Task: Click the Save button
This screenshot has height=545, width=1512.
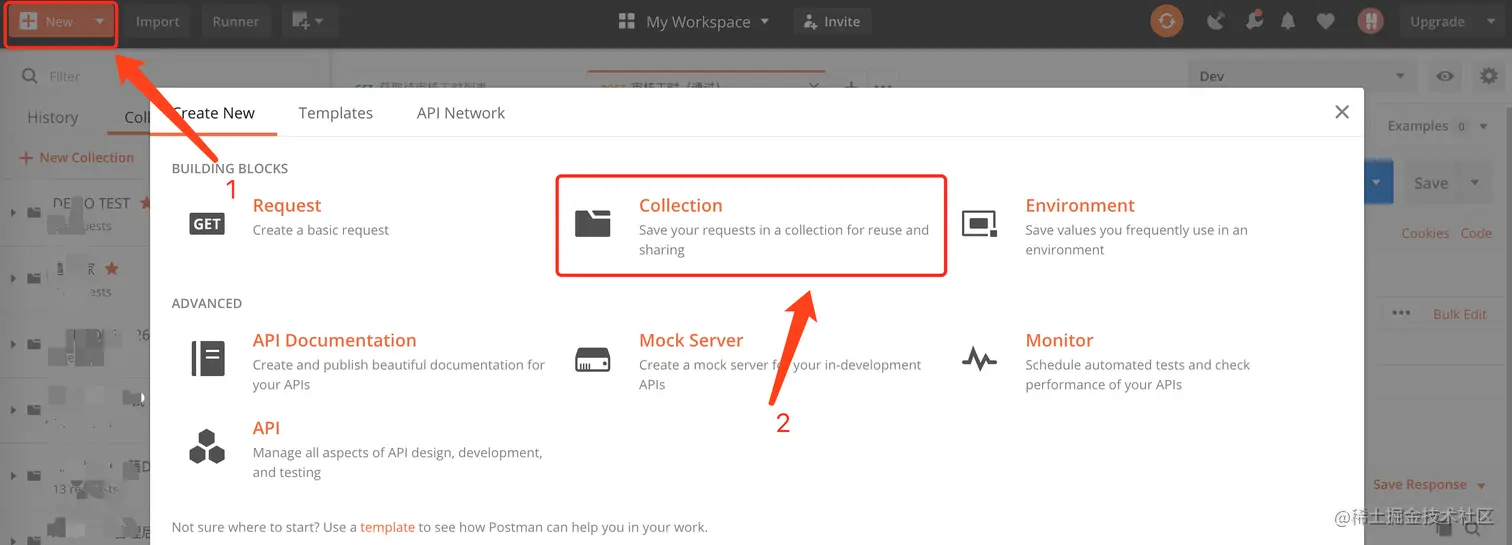Action: click(x=1431, y=183)
